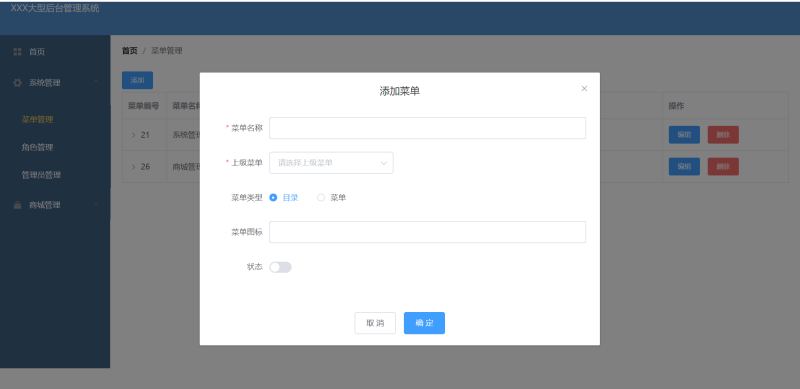
Task: Expand table row 26 chevron
Action: (134, 167)
